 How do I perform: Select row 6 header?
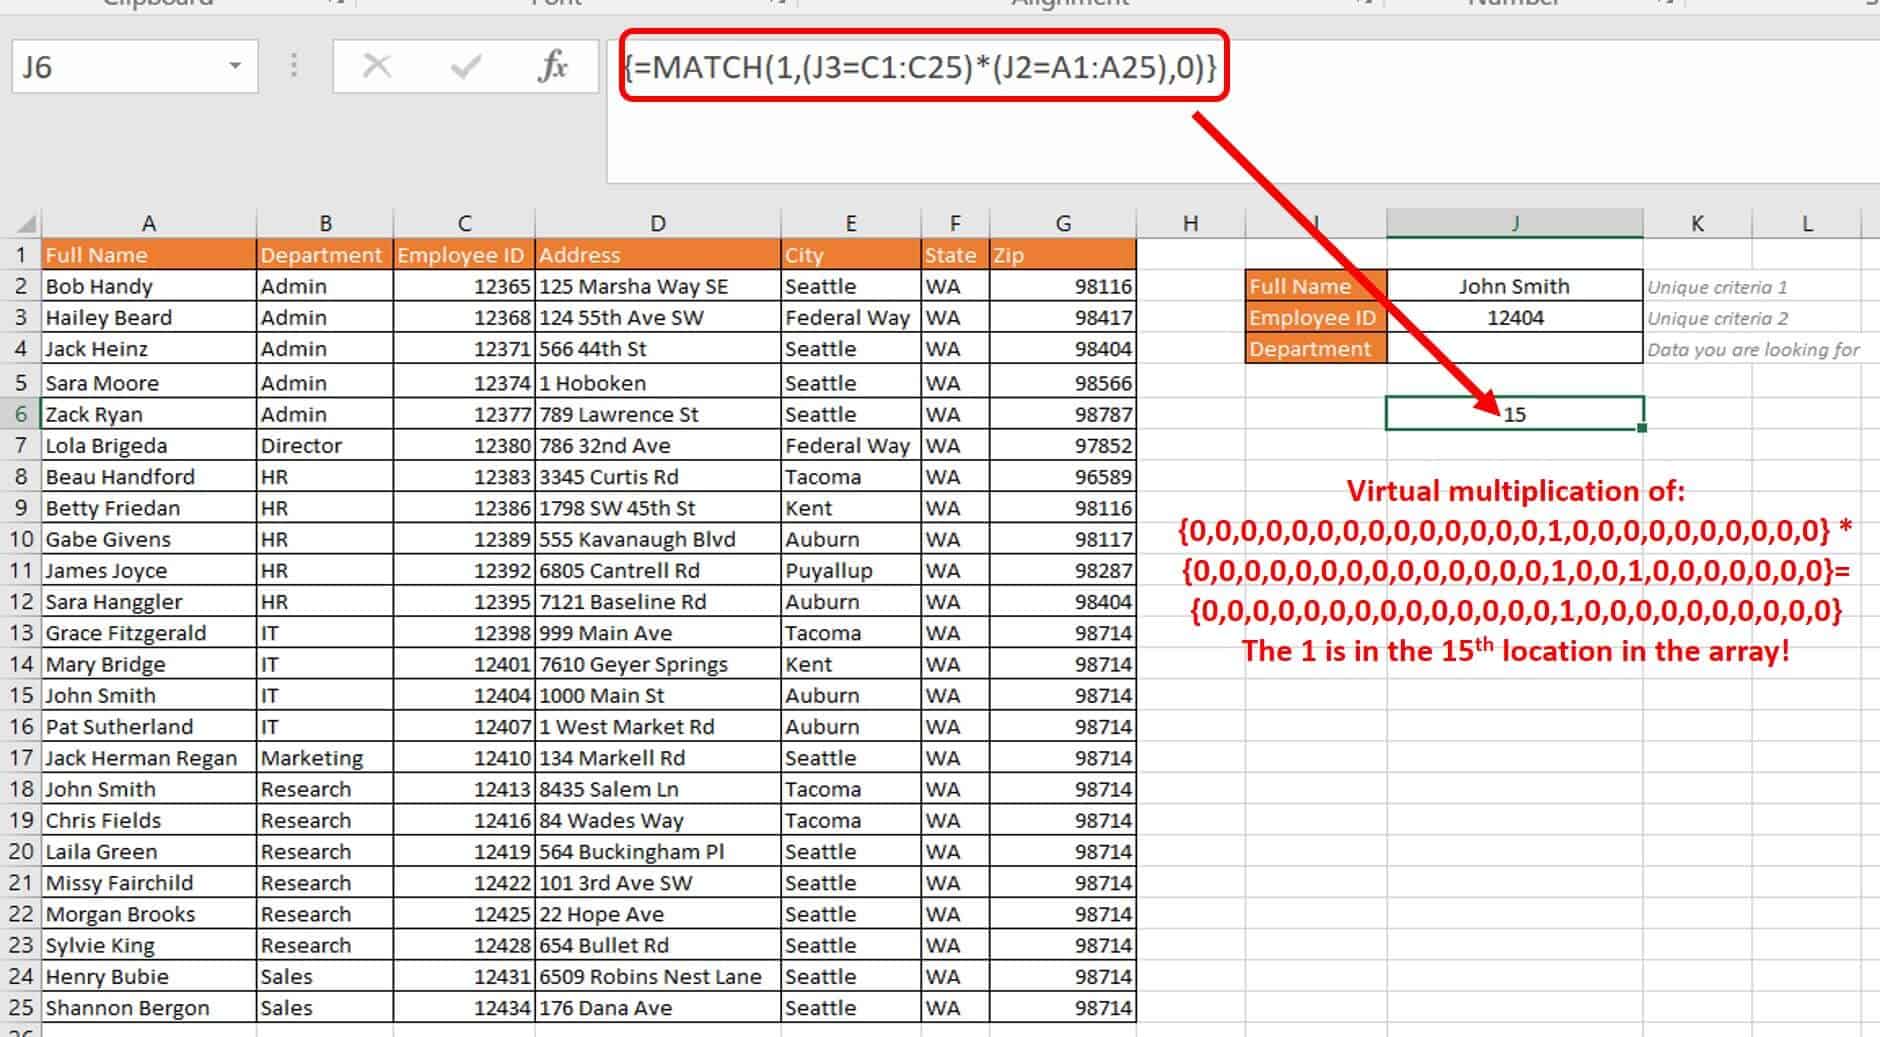click(x=20, y=414)
